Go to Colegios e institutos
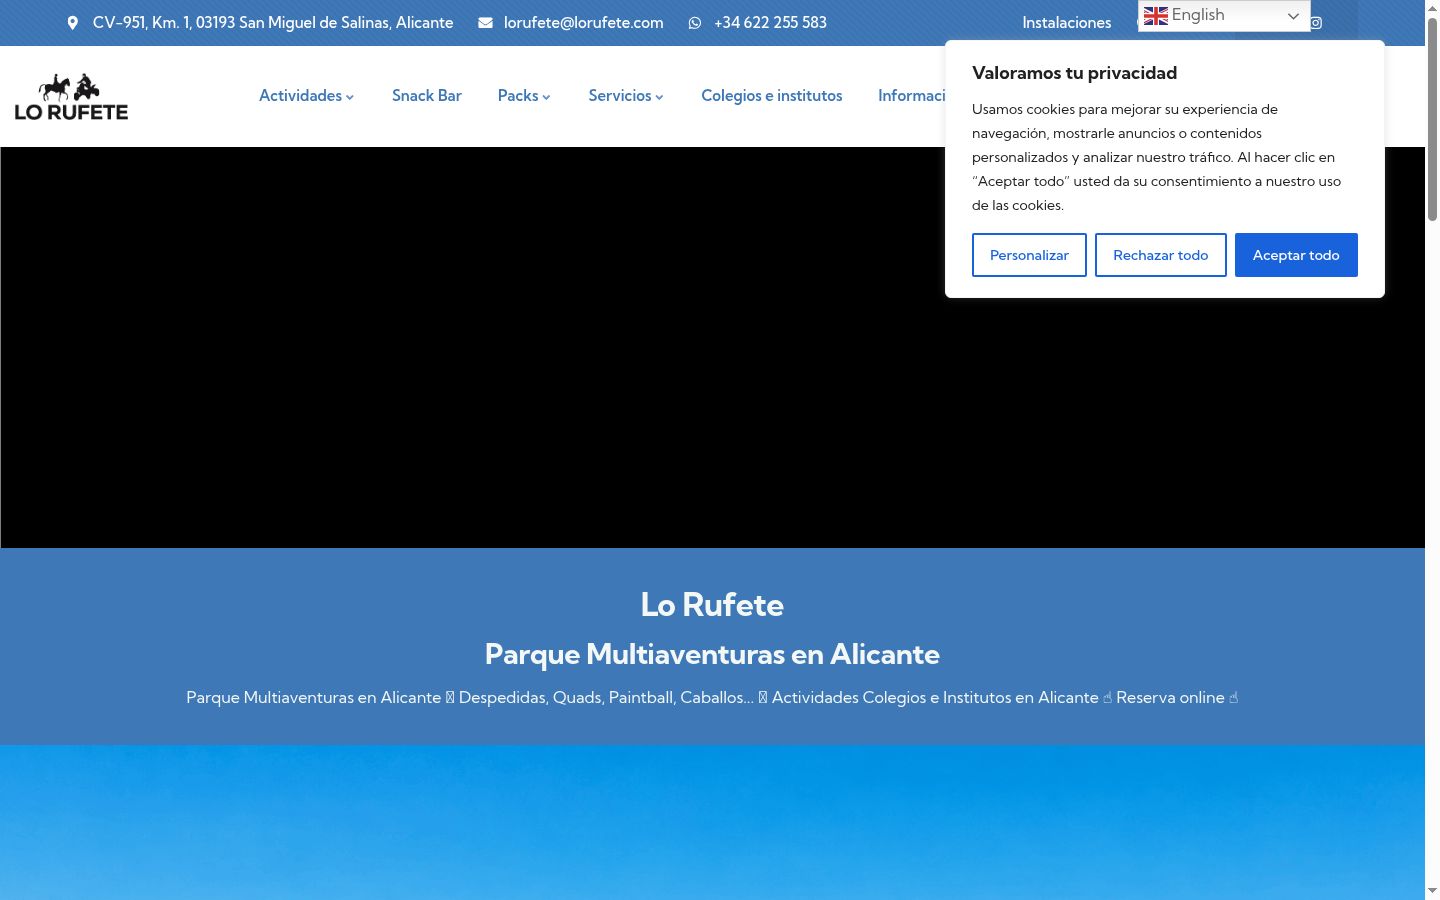Image resolution: width=1440 pixels, height=900 pixels. (772, 96)
